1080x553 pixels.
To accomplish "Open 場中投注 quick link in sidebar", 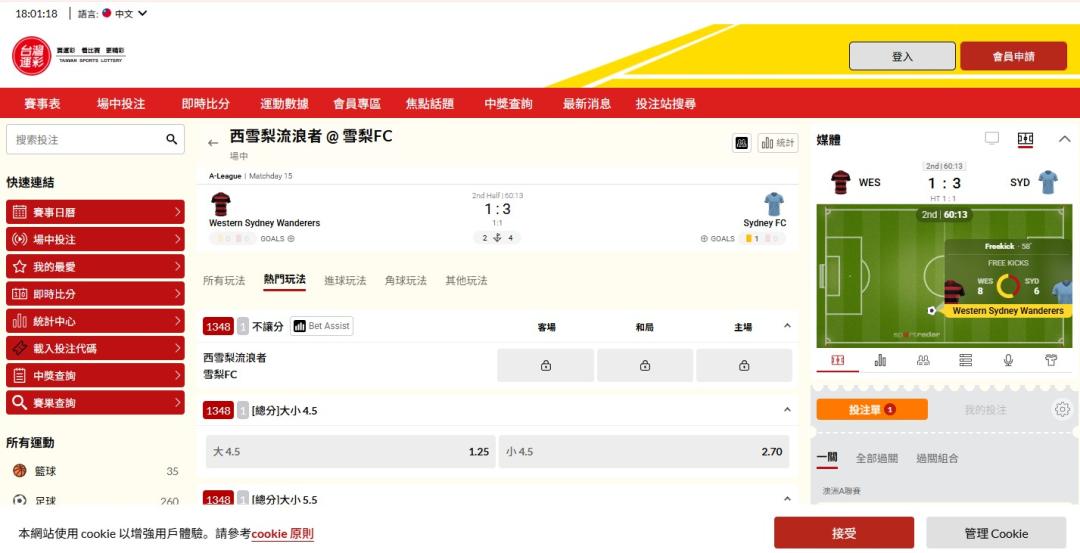I will [x=95, y=240].
